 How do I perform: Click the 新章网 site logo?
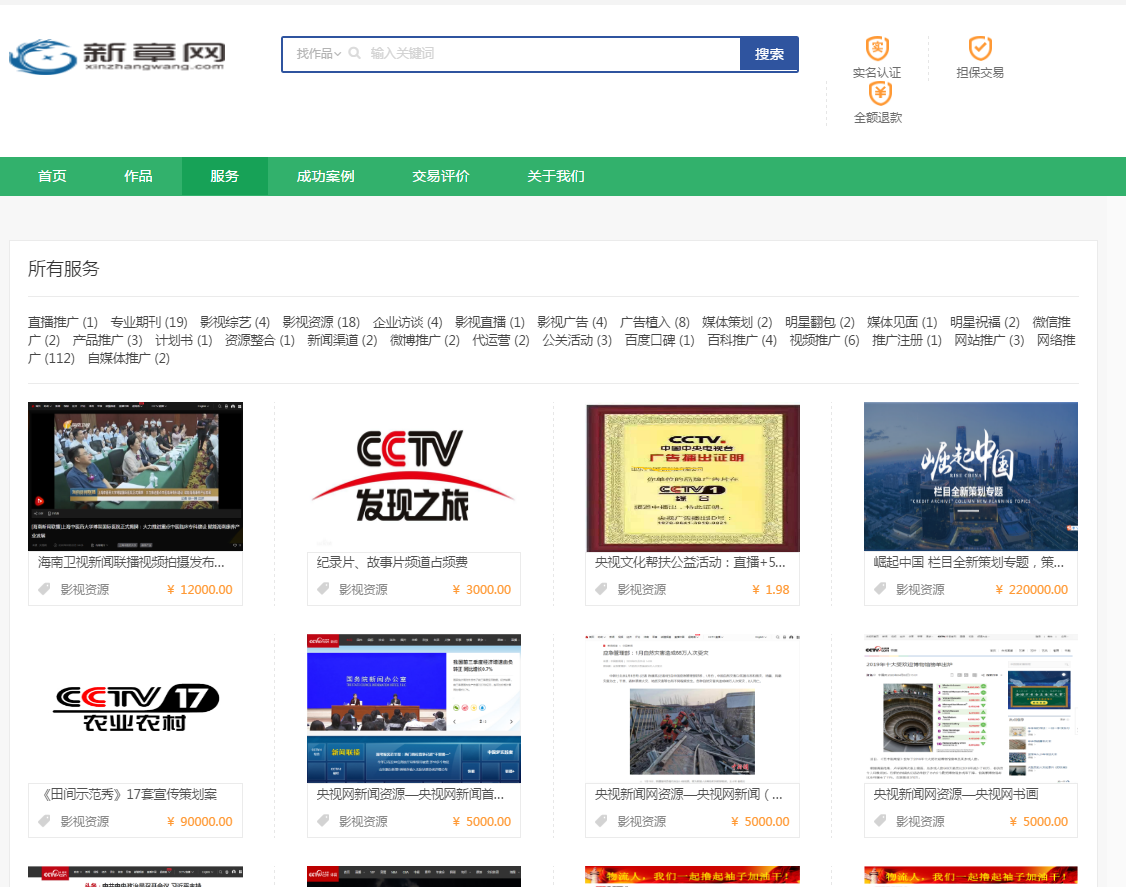click(117, 55)
